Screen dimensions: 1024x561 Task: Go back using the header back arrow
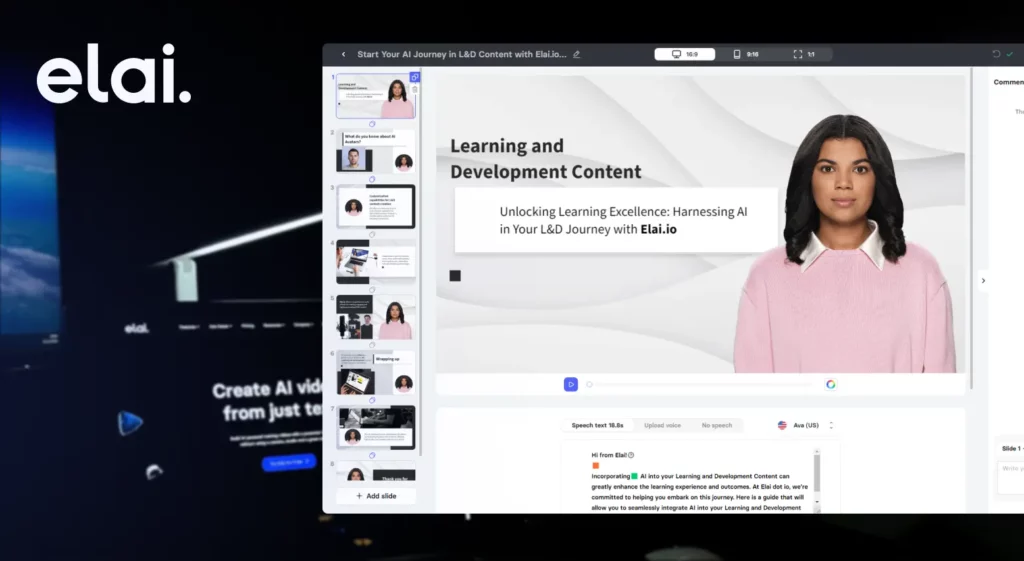pos(344,54)
